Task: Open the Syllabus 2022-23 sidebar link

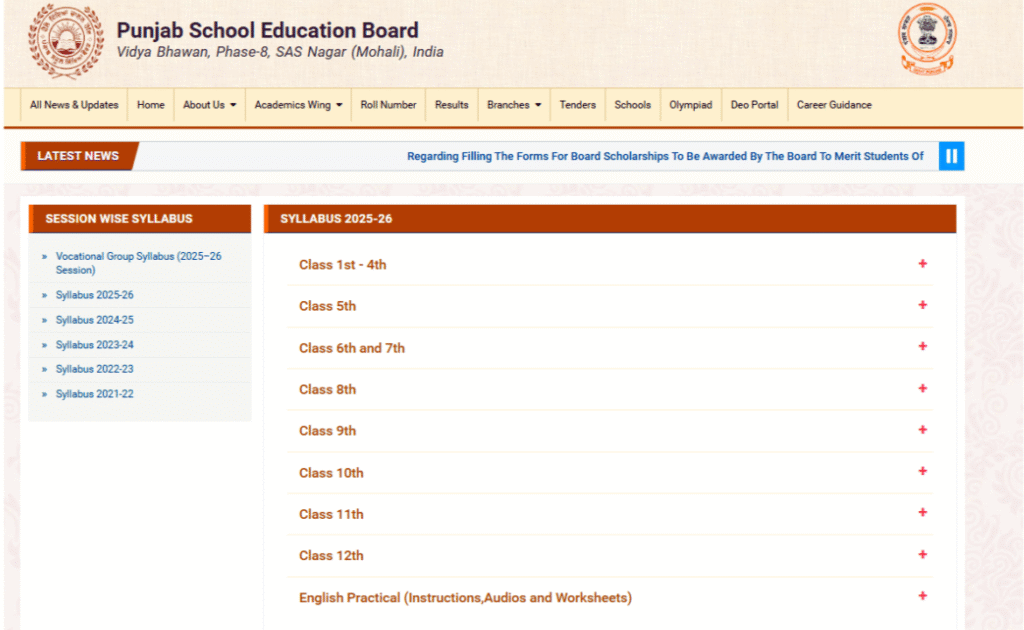Action: click(x=95, y=369)
